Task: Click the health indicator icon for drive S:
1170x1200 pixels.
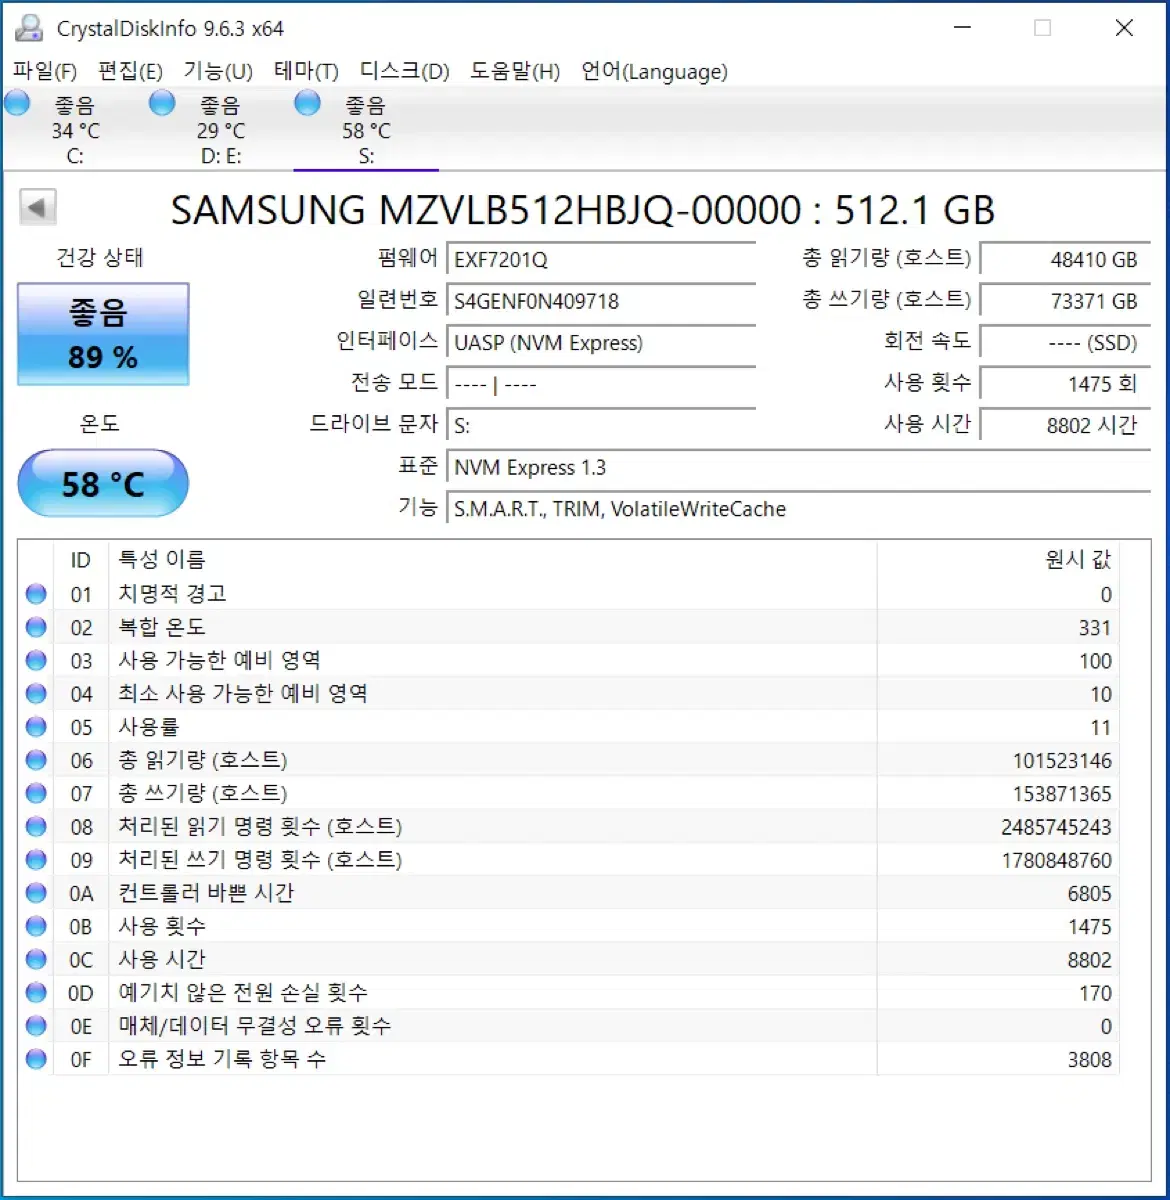Action: (x=307, y=102)
